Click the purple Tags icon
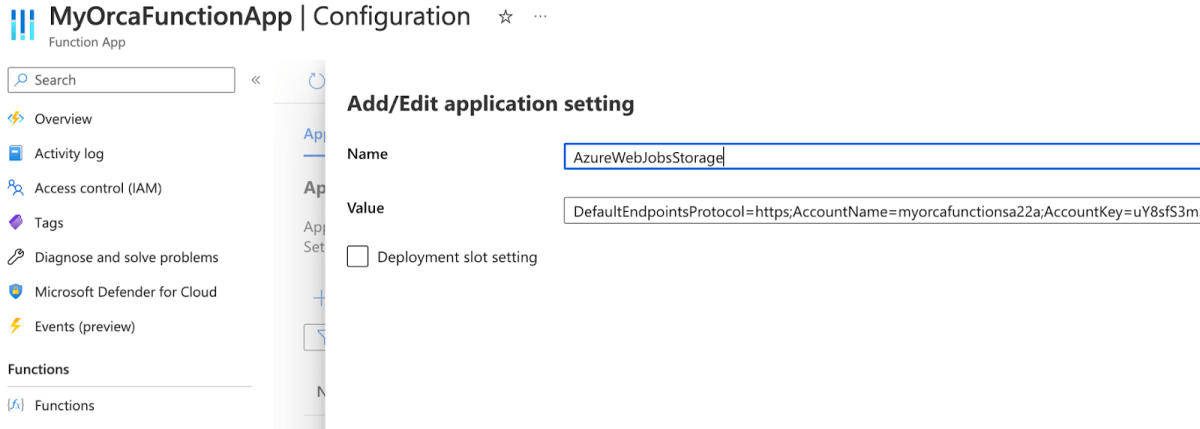1200x429 pixels. point(15,222)
